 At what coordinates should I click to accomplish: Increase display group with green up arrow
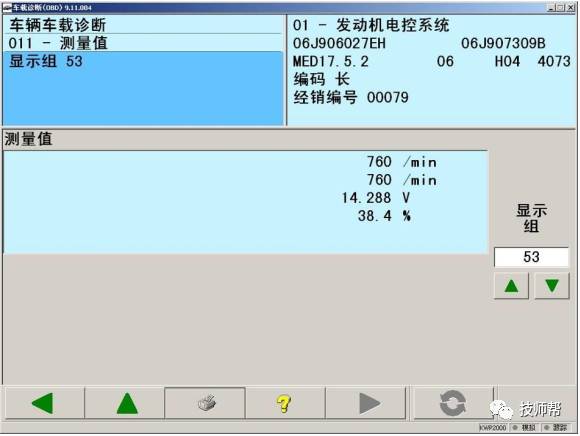click(512, 286)
